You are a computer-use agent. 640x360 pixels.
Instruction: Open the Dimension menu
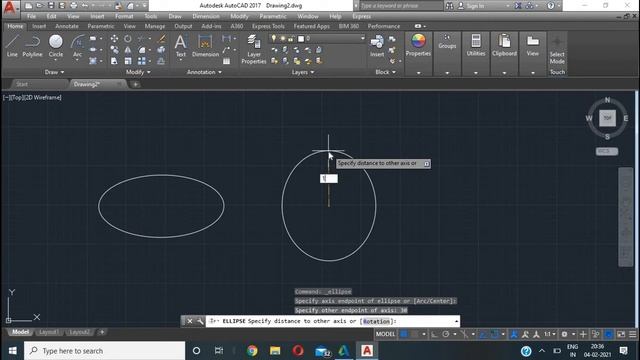(206, 16)
